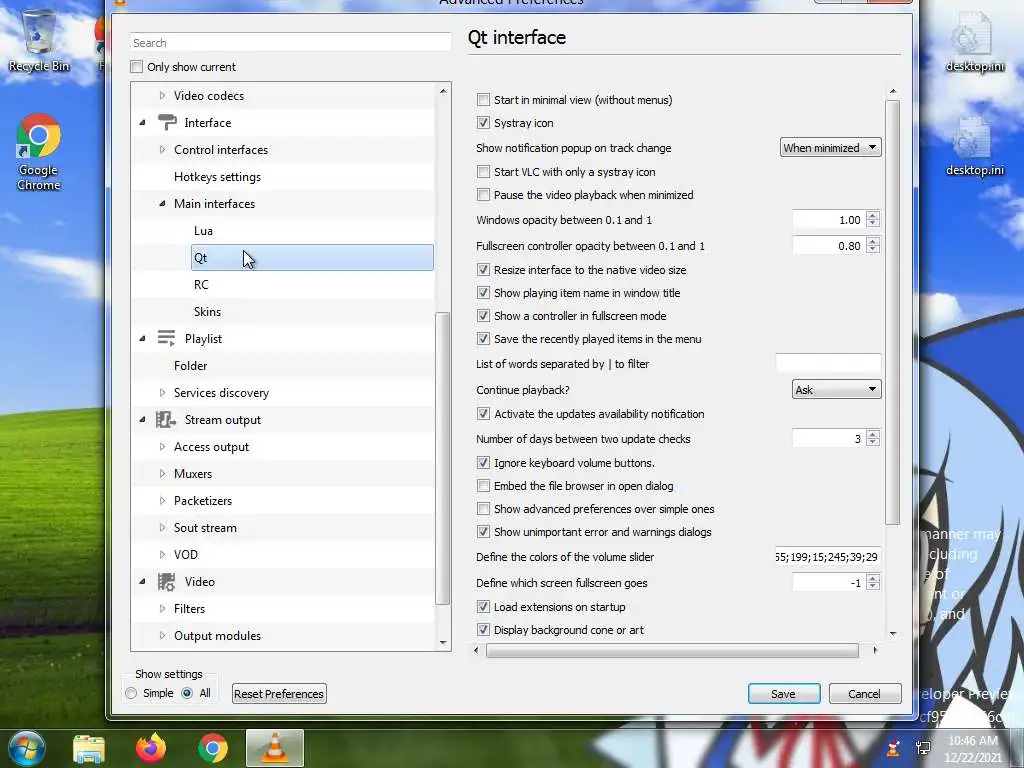Toggle Display background cone or art
This screenshot has width=1024, height=768.
[x=483, y=630]
